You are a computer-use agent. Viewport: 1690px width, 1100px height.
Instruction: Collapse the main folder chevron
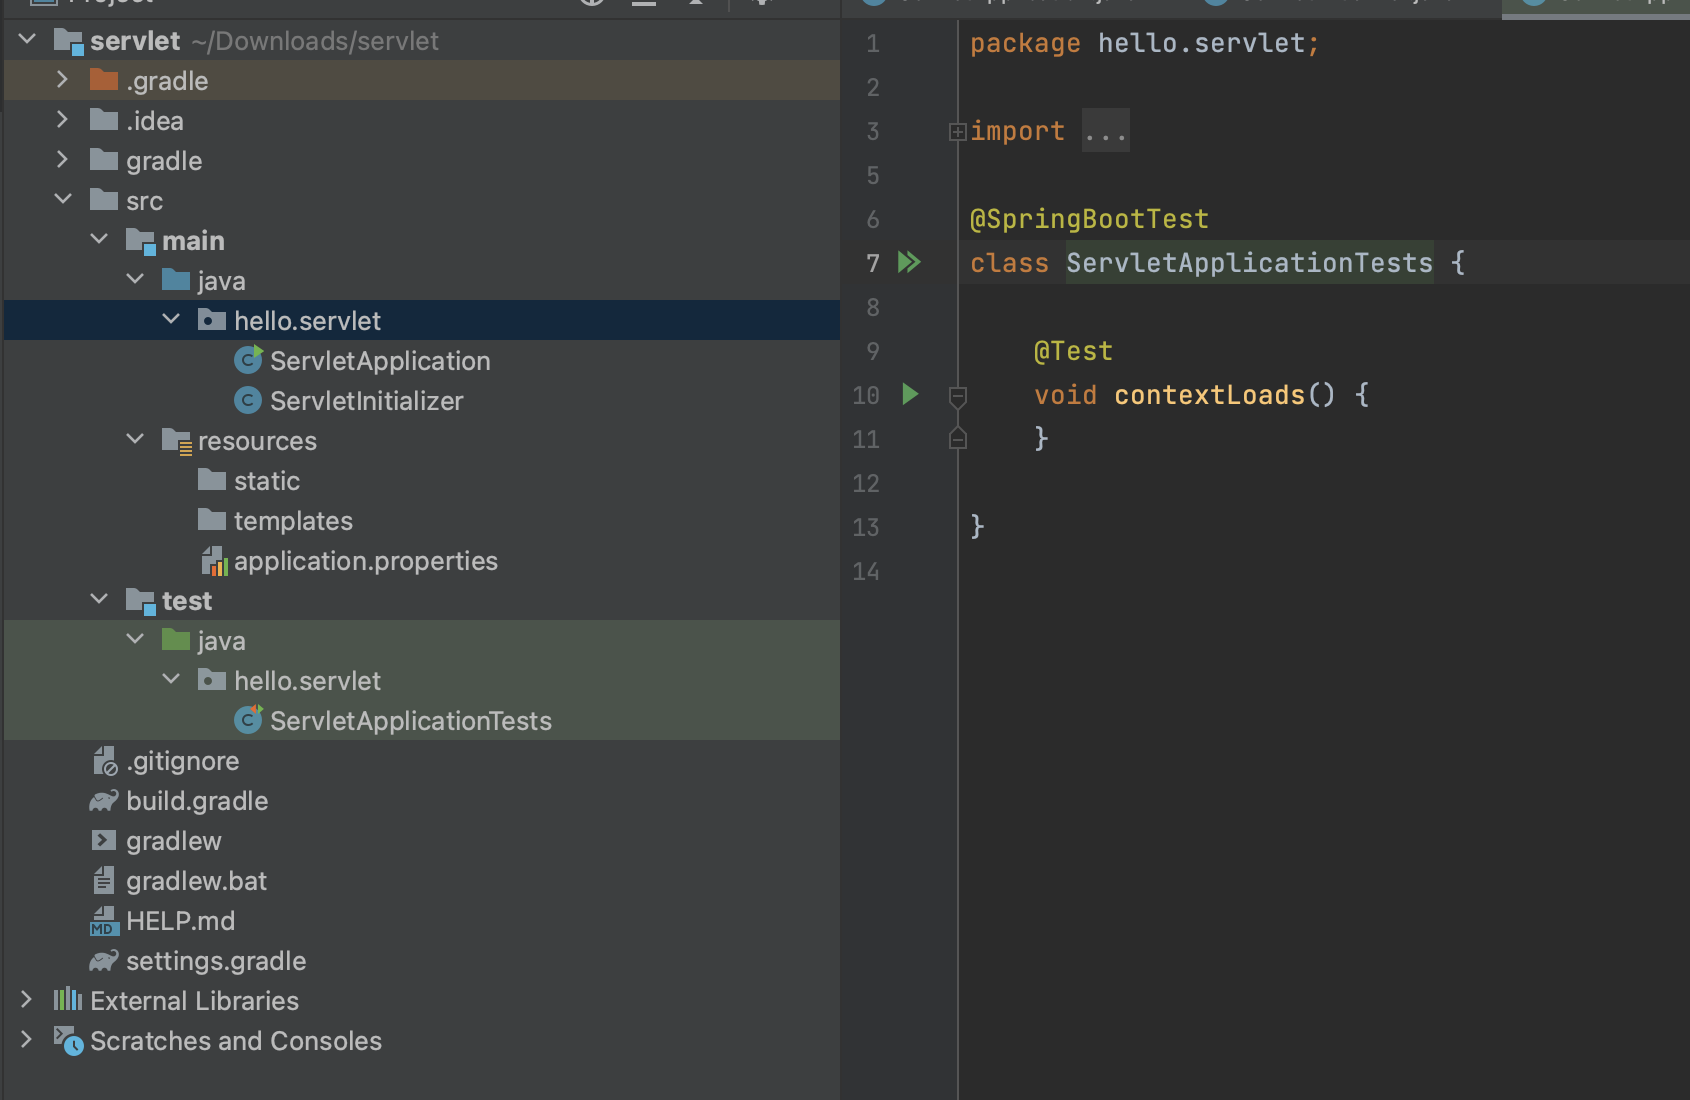click(x=99, y=239)
